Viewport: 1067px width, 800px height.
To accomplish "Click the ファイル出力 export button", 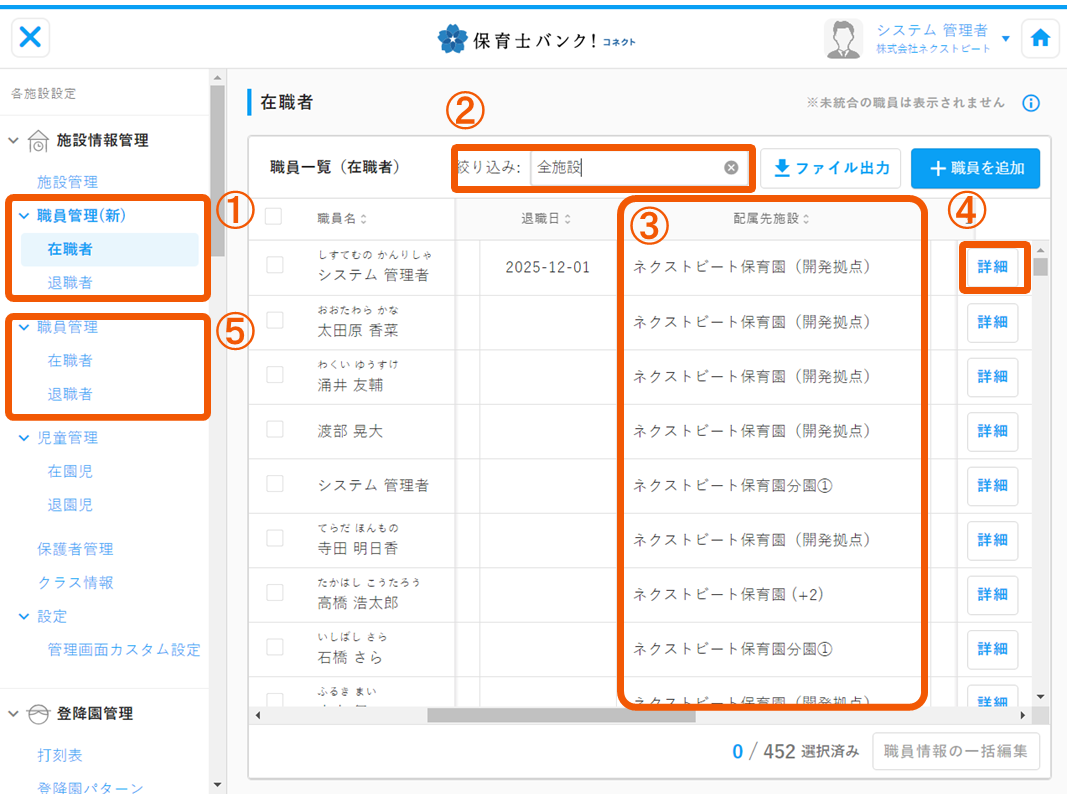I will click(831, 168).
